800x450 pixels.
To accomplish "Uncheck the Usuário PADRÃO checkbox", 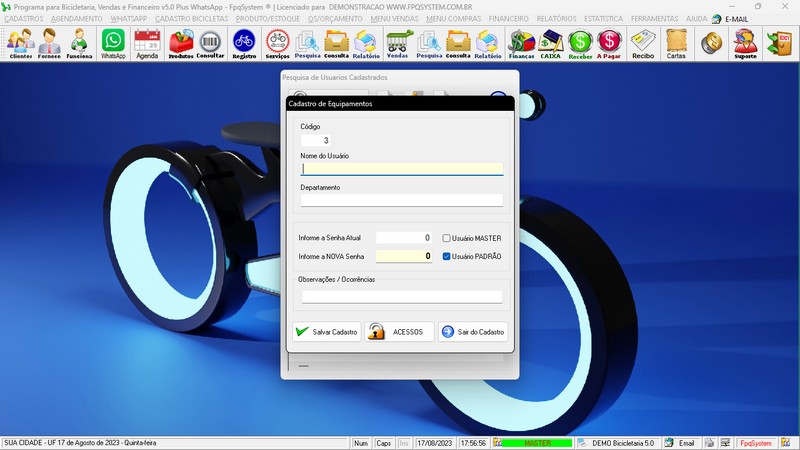I will click(x=447, y=256).
